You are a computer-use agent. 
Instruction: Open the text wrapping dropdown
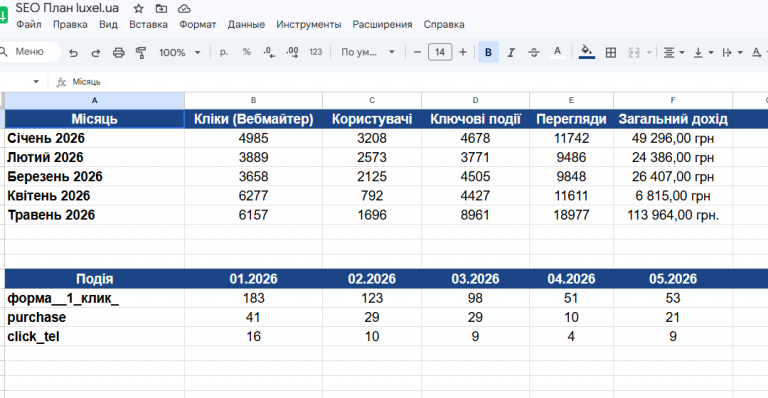pos(732,52)
